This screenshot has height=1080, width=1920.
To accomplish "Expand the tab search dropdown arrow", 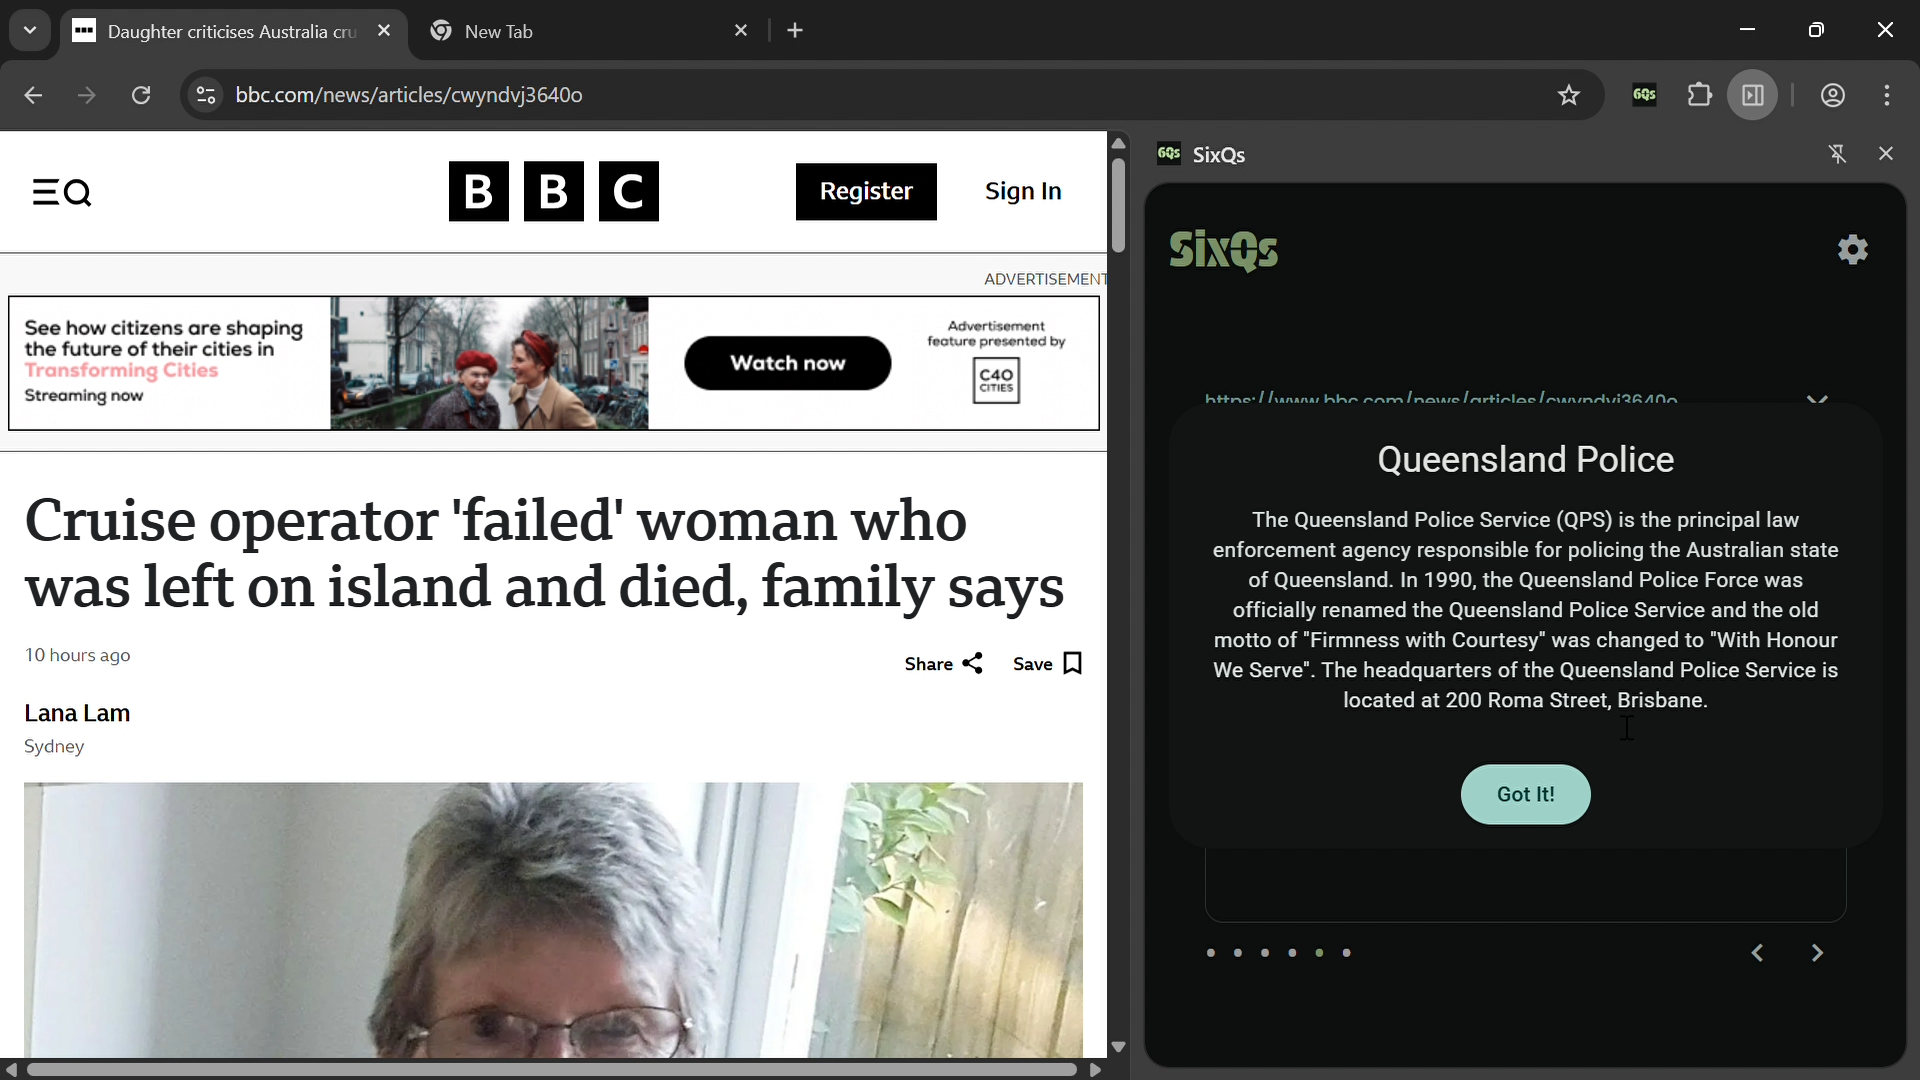I will click(30, 31).
